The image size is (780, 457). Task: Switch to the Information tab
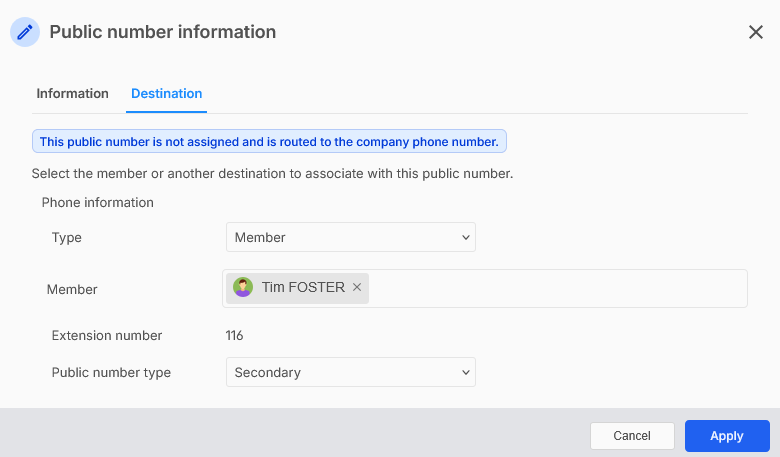coord(72,93)
